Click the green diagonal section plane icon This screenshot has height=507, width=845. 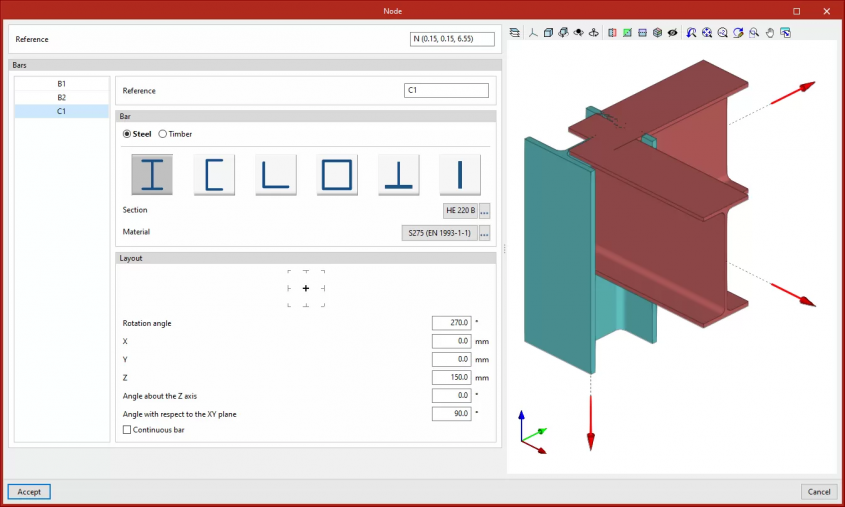click(627, 33)
